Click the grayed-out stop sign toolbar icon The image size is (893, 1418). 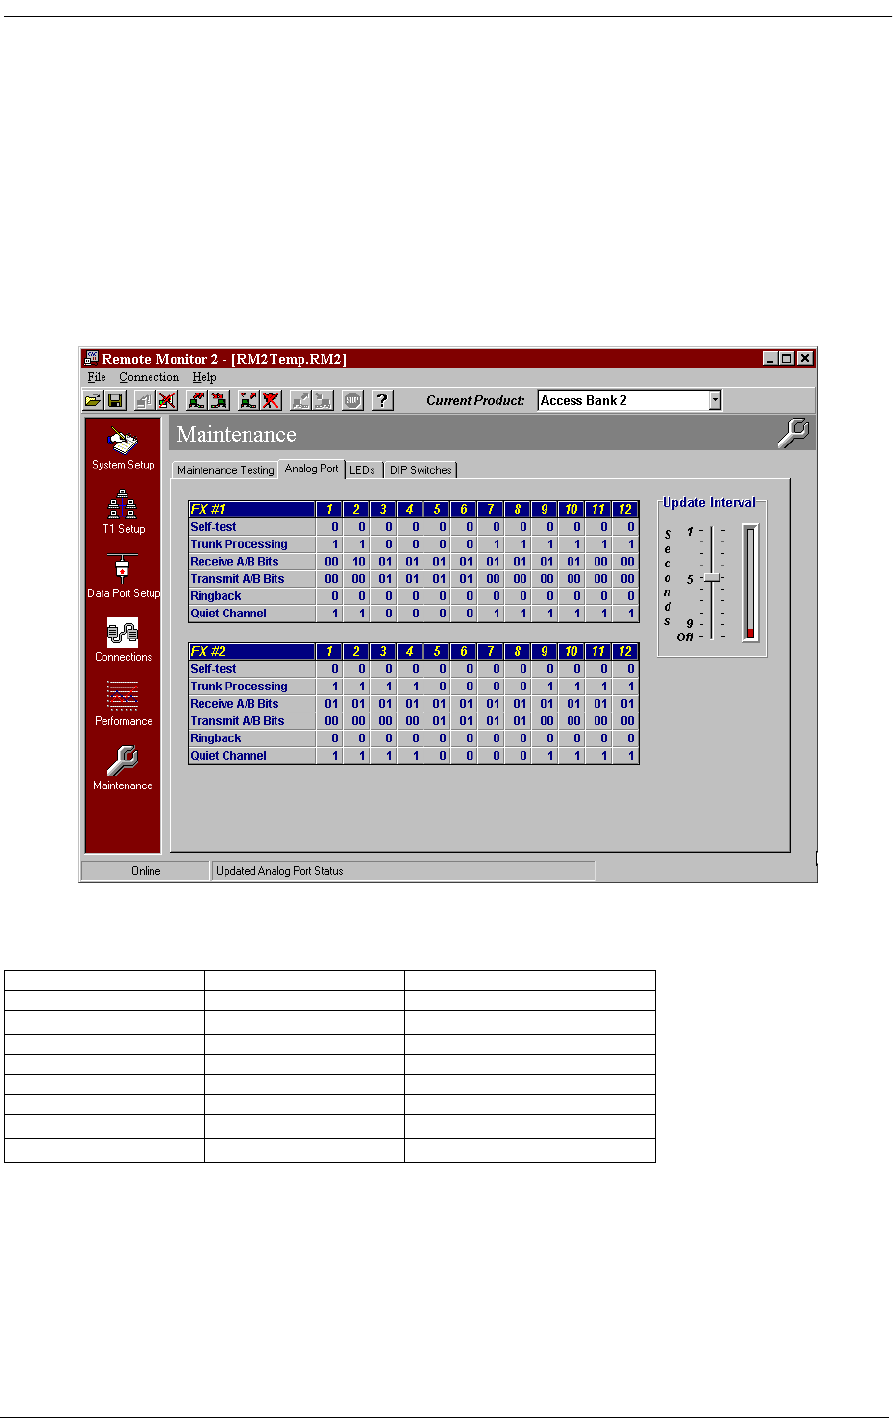[352, 400]
